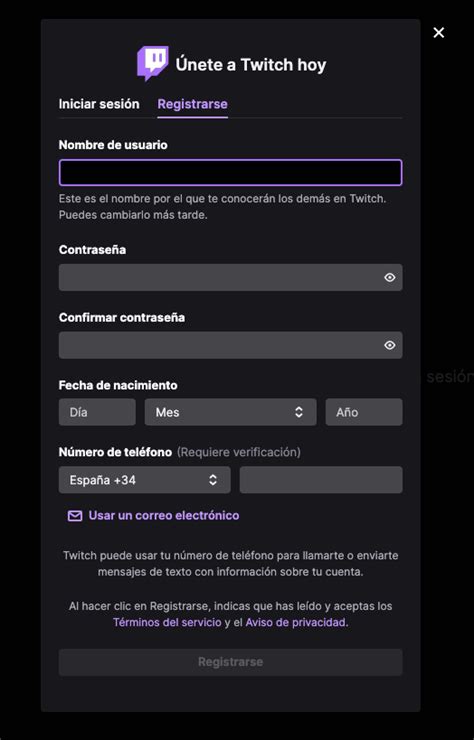Click the Registrarse submit button
Viewport: 474px width, 740px height.
(x=230, y=662)
